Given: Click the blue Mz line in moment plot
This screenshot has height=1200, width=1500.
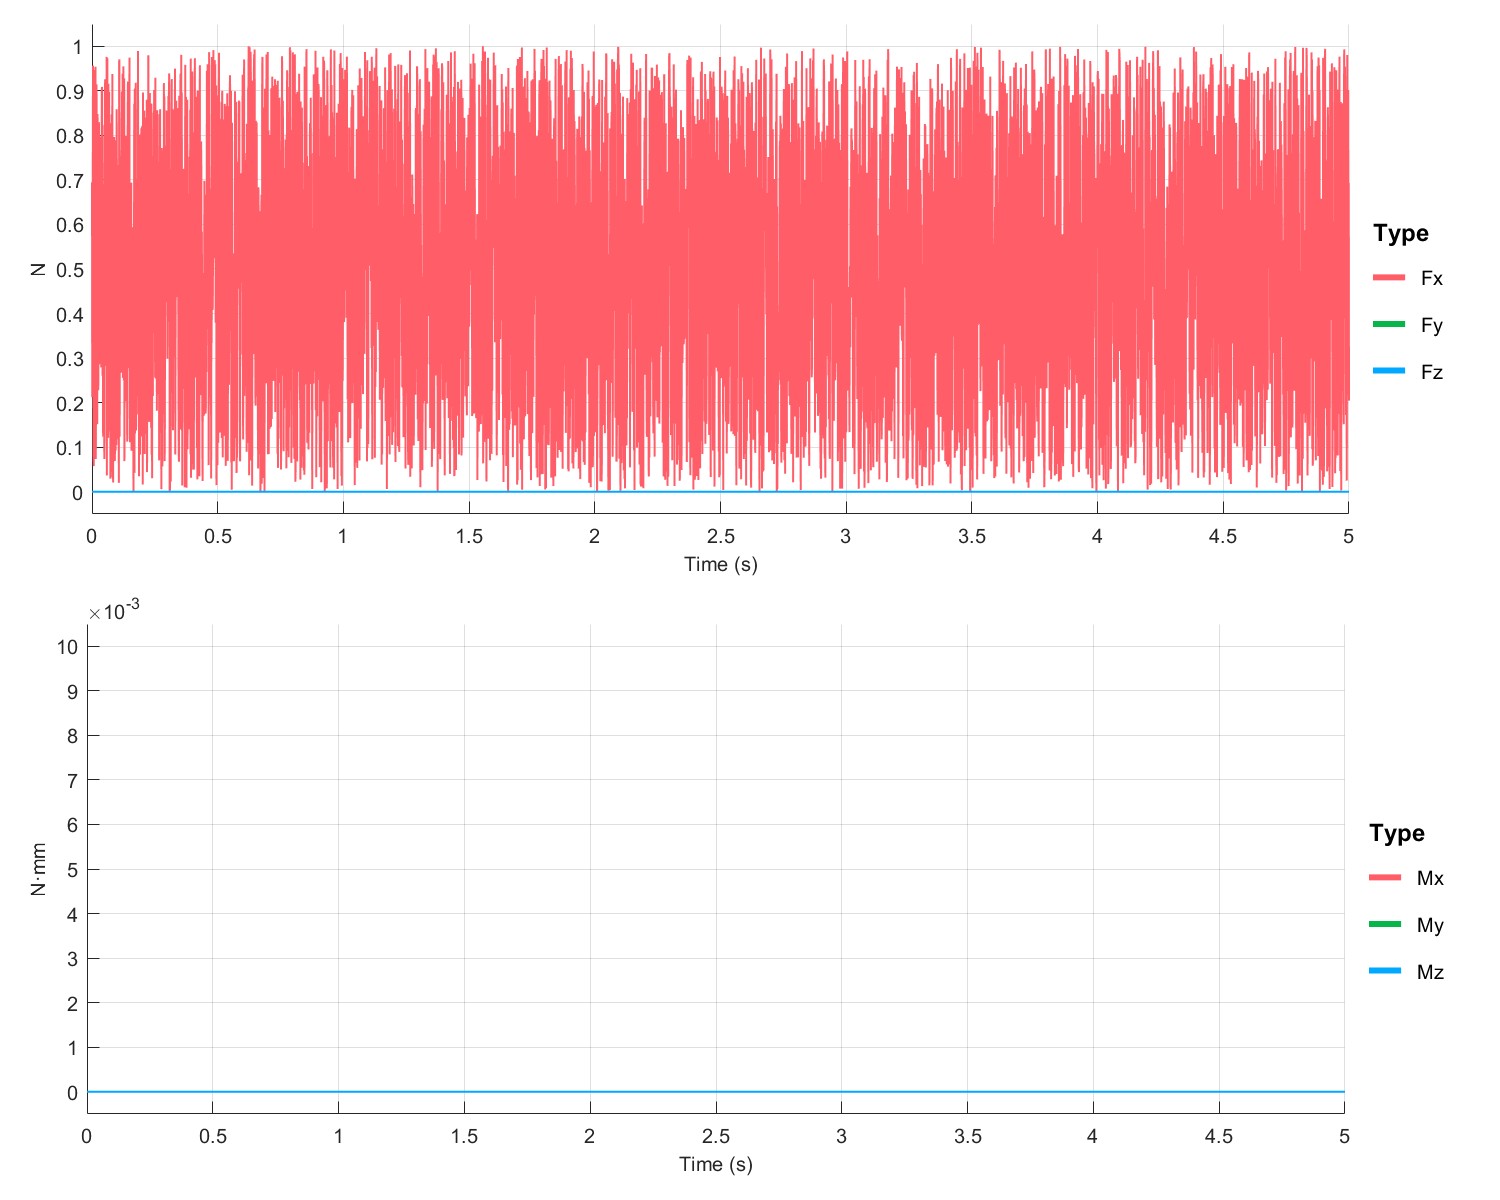Looking at the screenshot, I should tap(716, 1092).
